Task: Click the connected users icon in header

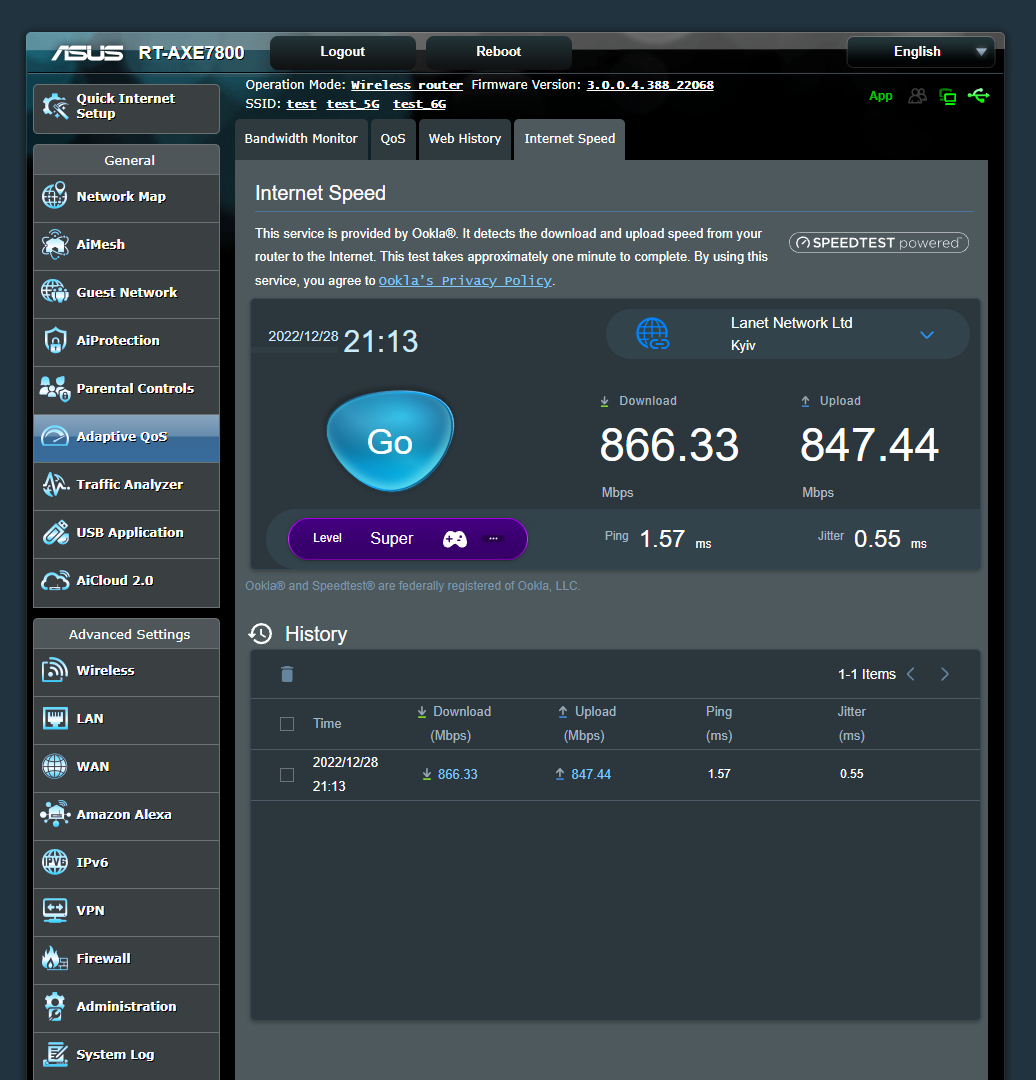Action: coord(918,96)
